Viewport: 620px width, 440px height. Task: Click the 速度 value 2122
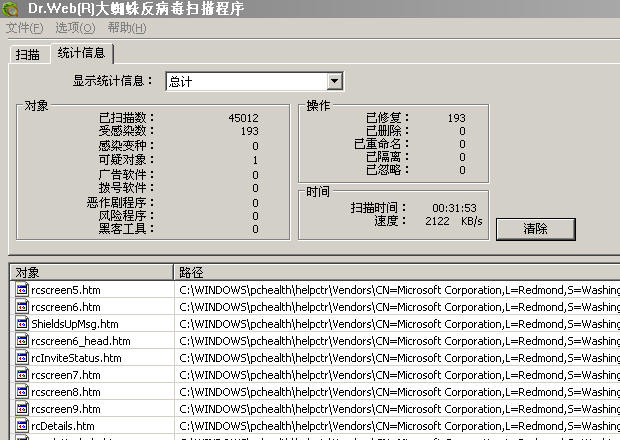click(437, 221)
